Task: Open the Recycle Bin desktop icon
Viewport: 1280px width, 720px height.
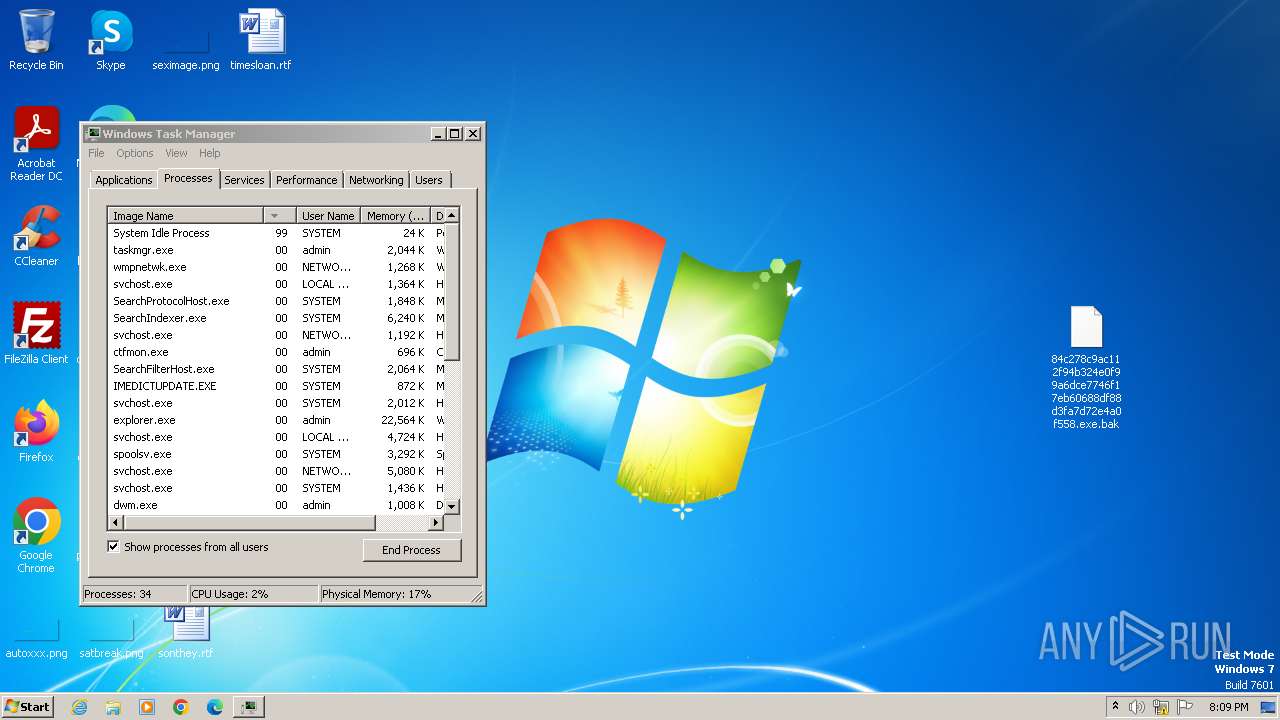Action: point(36,40)
